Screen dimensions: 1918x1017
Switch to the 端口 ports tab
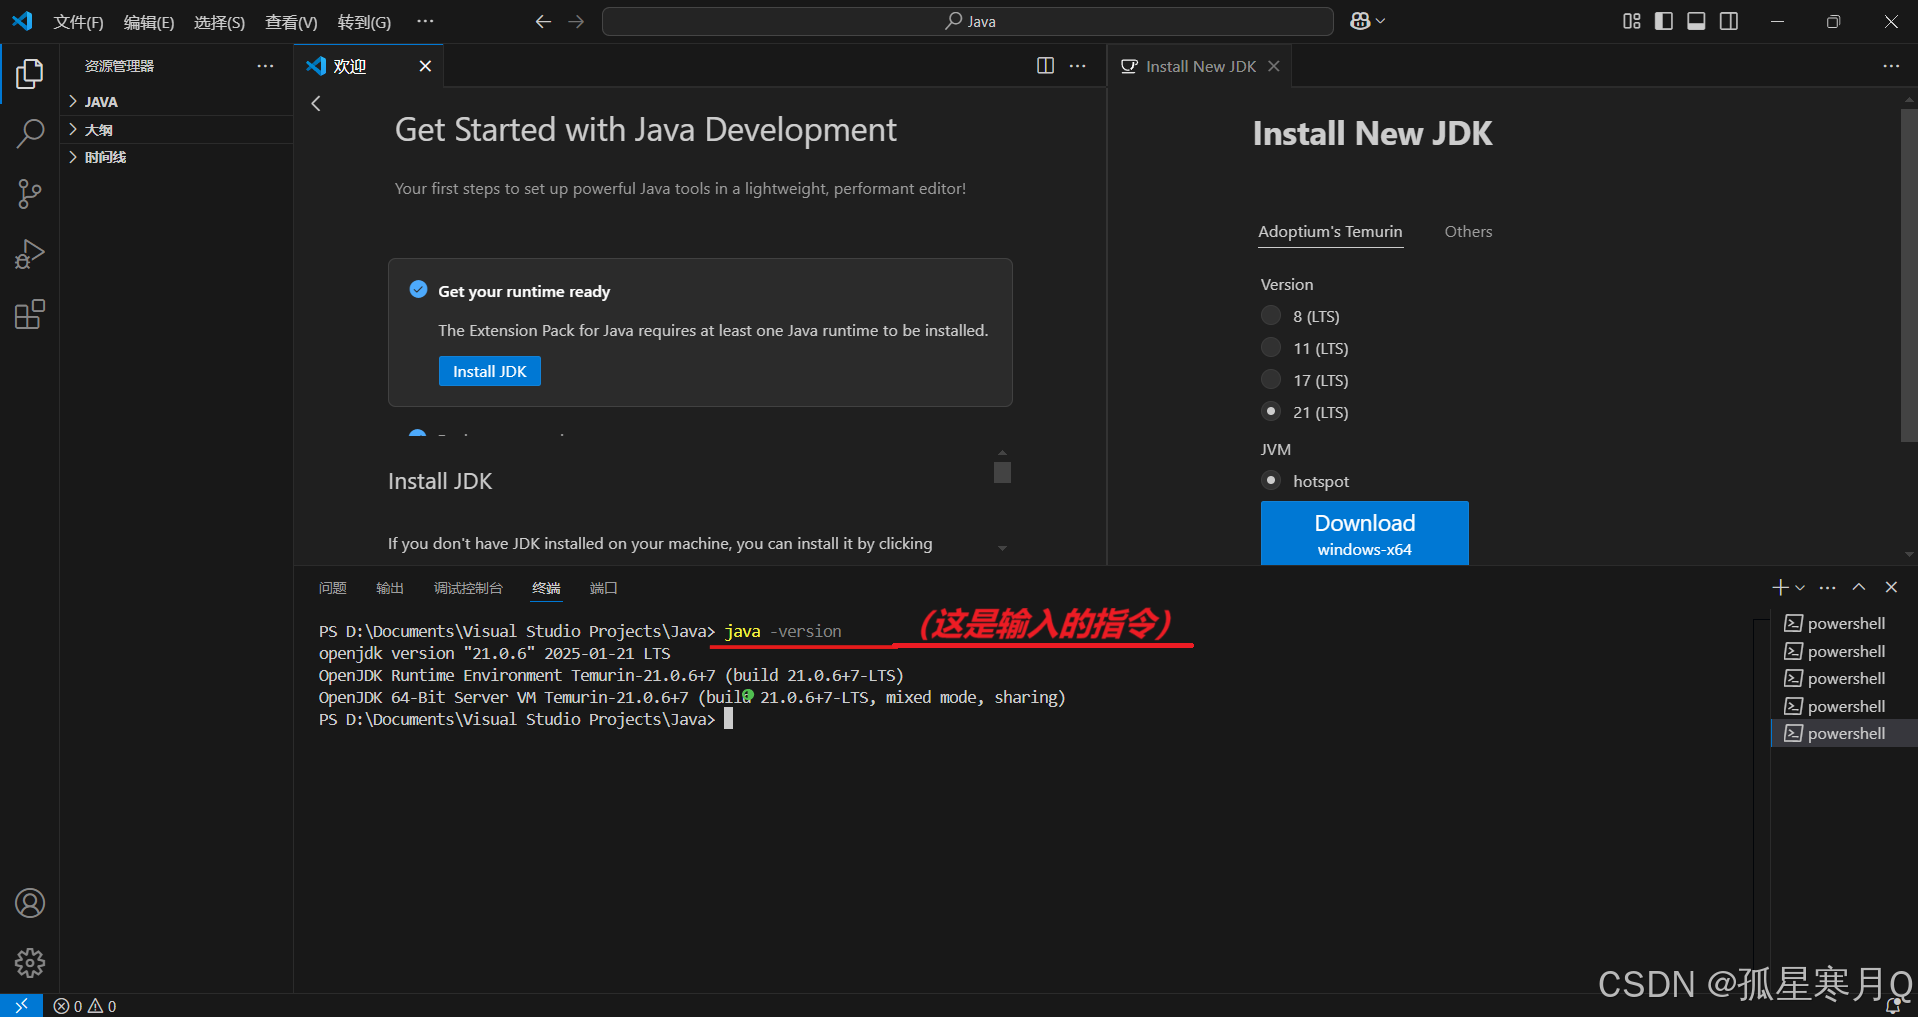604,588
